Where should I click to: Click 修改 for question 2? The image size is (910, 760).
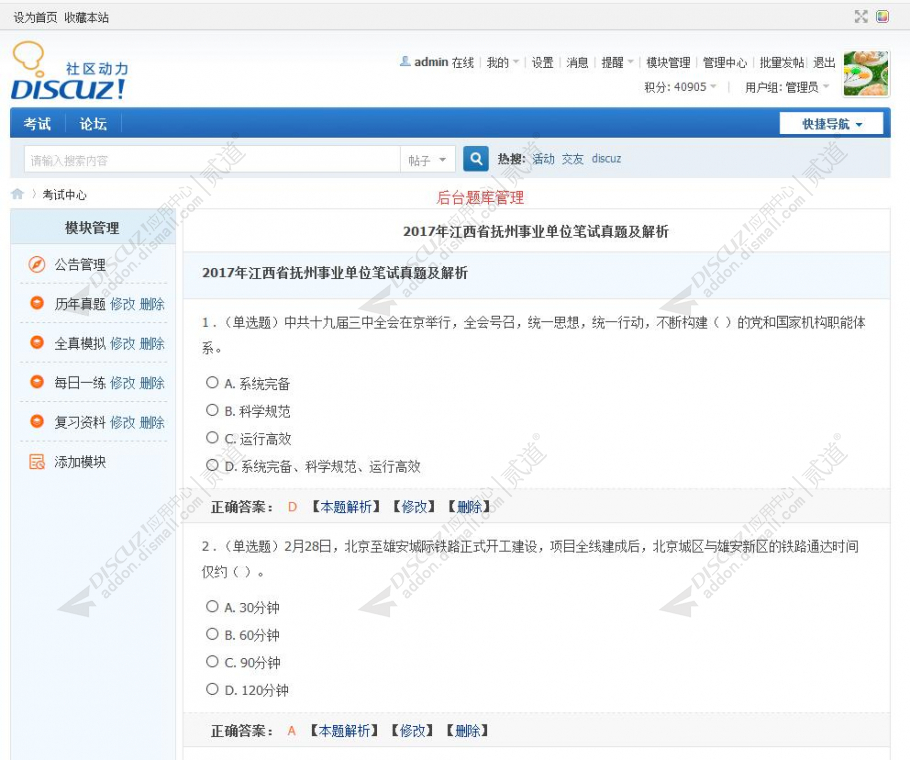pyautogui.click(x=413, y=731)
